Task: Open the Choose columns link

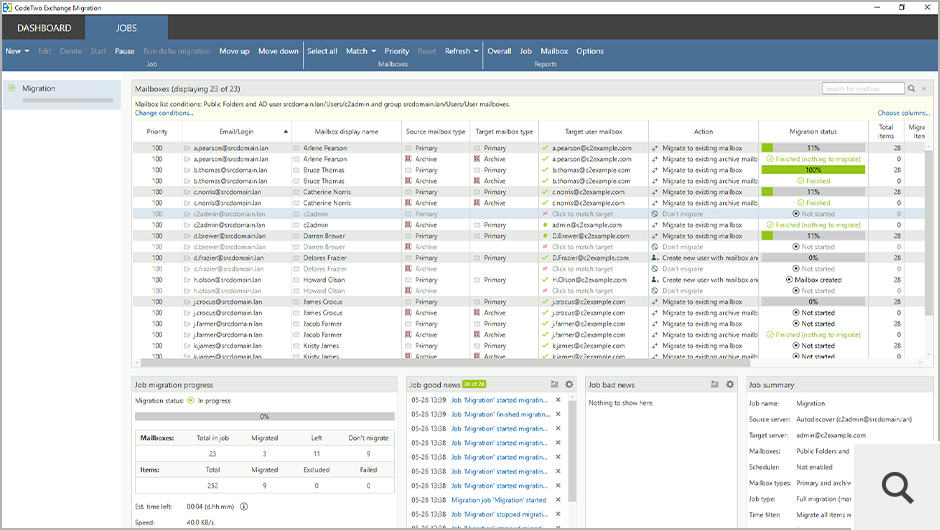Action: [902, 113]
